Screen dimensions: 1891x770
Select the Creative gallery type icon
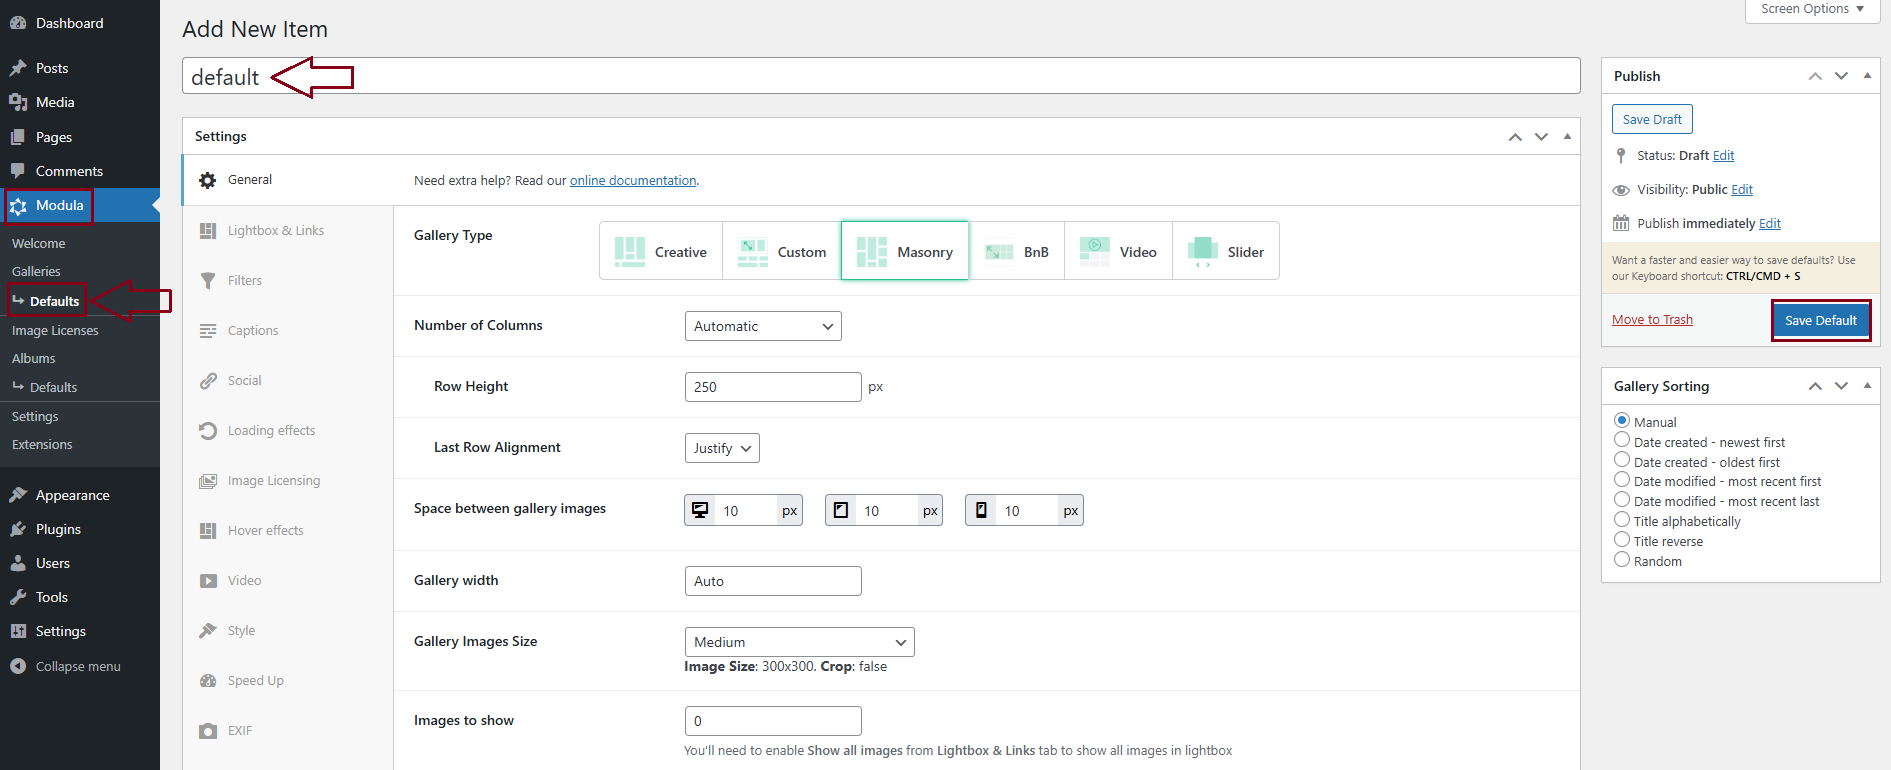point(630,252)
